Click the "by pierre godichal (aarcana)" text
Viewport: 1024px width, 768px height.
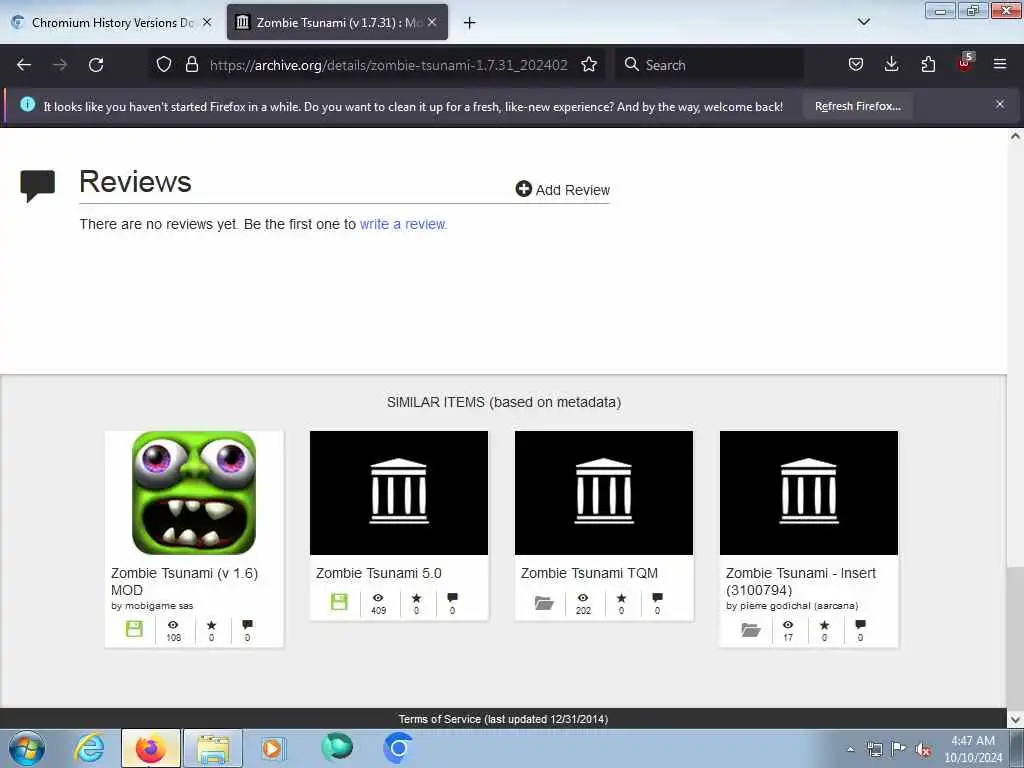click(x=792, y=605)
